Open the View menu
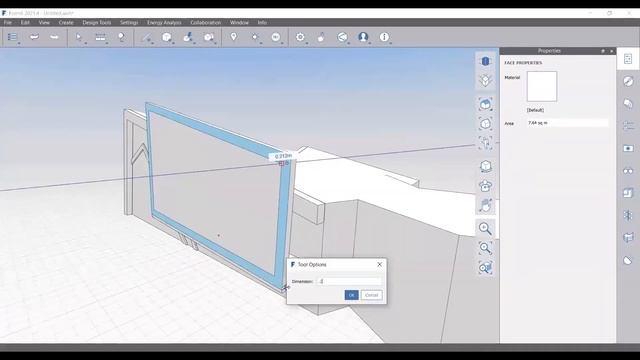This screenshot has height=360, width=640. (44, 22)
